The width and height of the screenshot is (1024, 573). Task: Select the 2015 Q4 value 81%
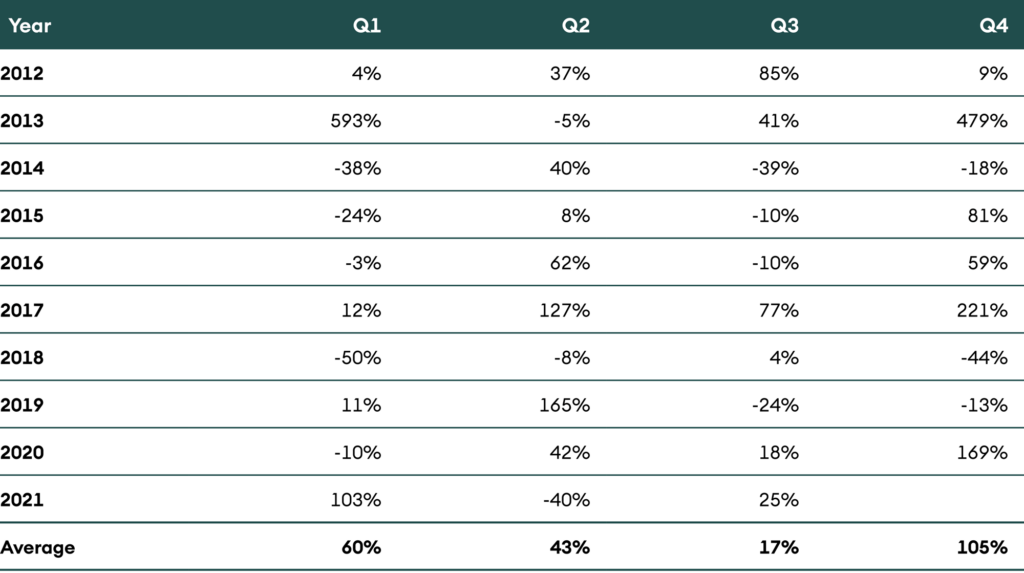click(x=988, y=216)
